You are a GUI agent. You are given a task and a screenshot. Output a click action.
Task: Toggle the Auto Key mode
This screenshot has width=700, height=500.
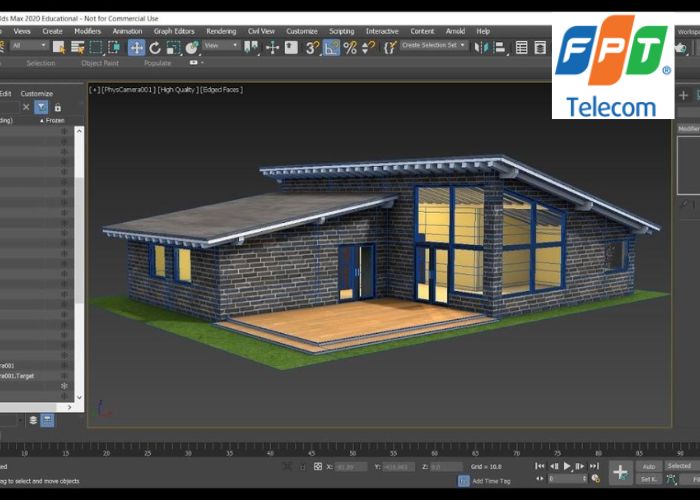[649, 466]
